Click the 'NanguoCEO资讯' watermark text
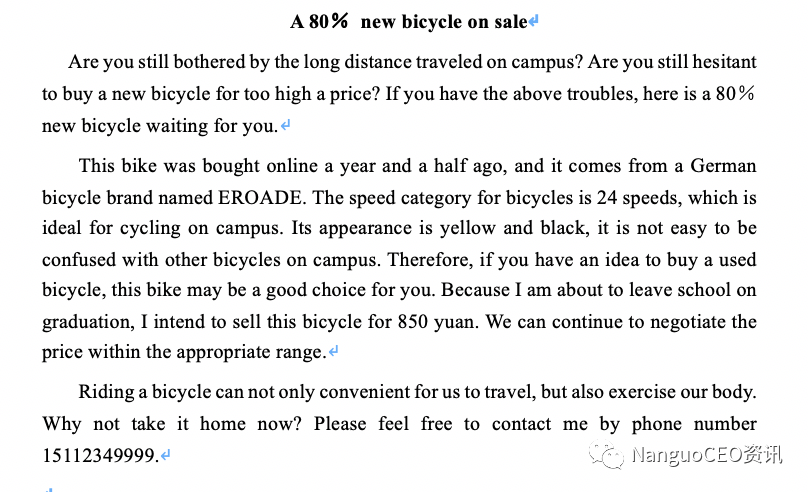The image size is (808, 492). [x=707, y=455]
